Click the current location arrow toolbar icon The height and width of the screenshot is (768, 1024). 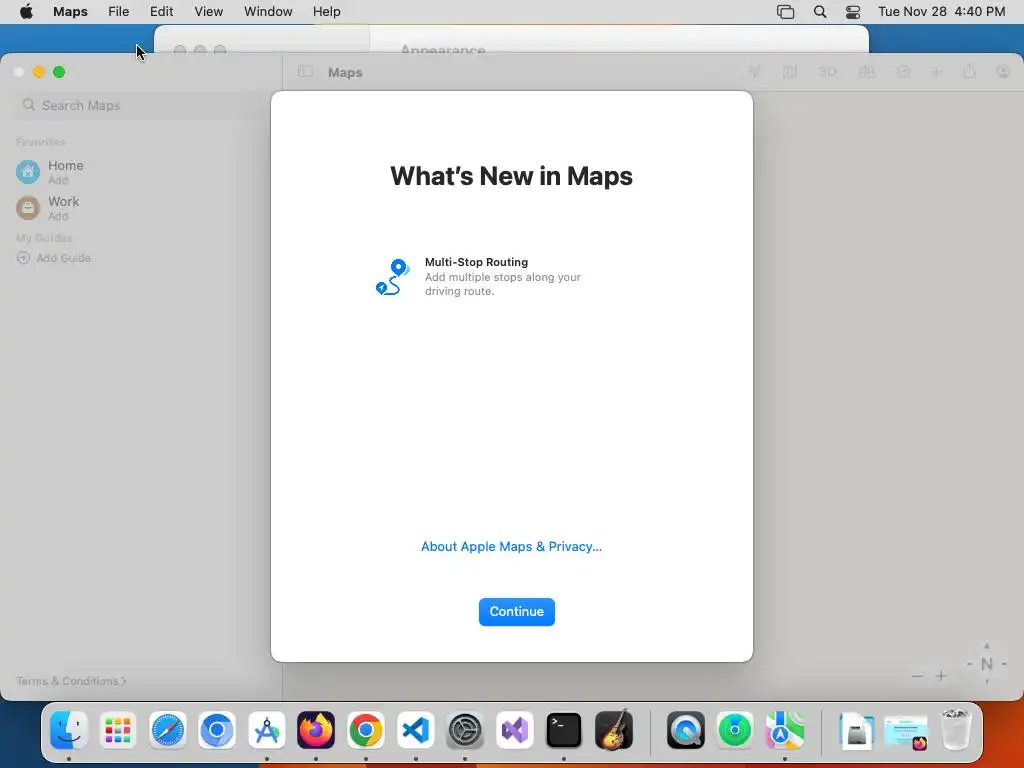click(754, 72)
